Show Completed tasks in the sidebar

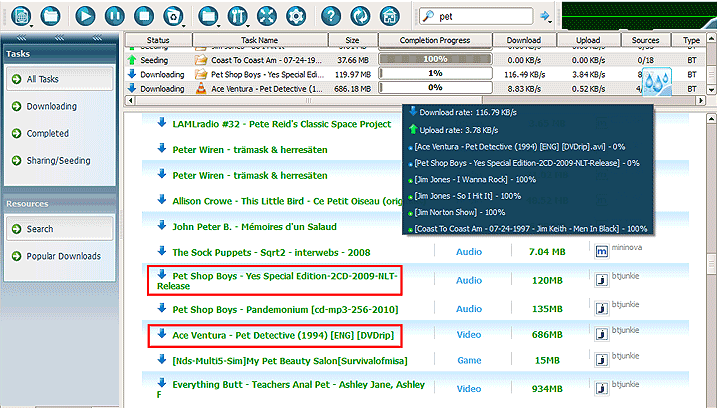[x=47, y=134]
